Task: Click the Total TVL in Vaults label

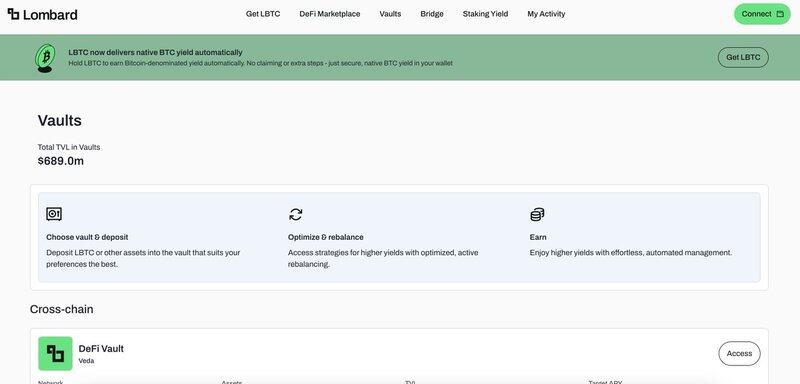Action: click(69, 147)
